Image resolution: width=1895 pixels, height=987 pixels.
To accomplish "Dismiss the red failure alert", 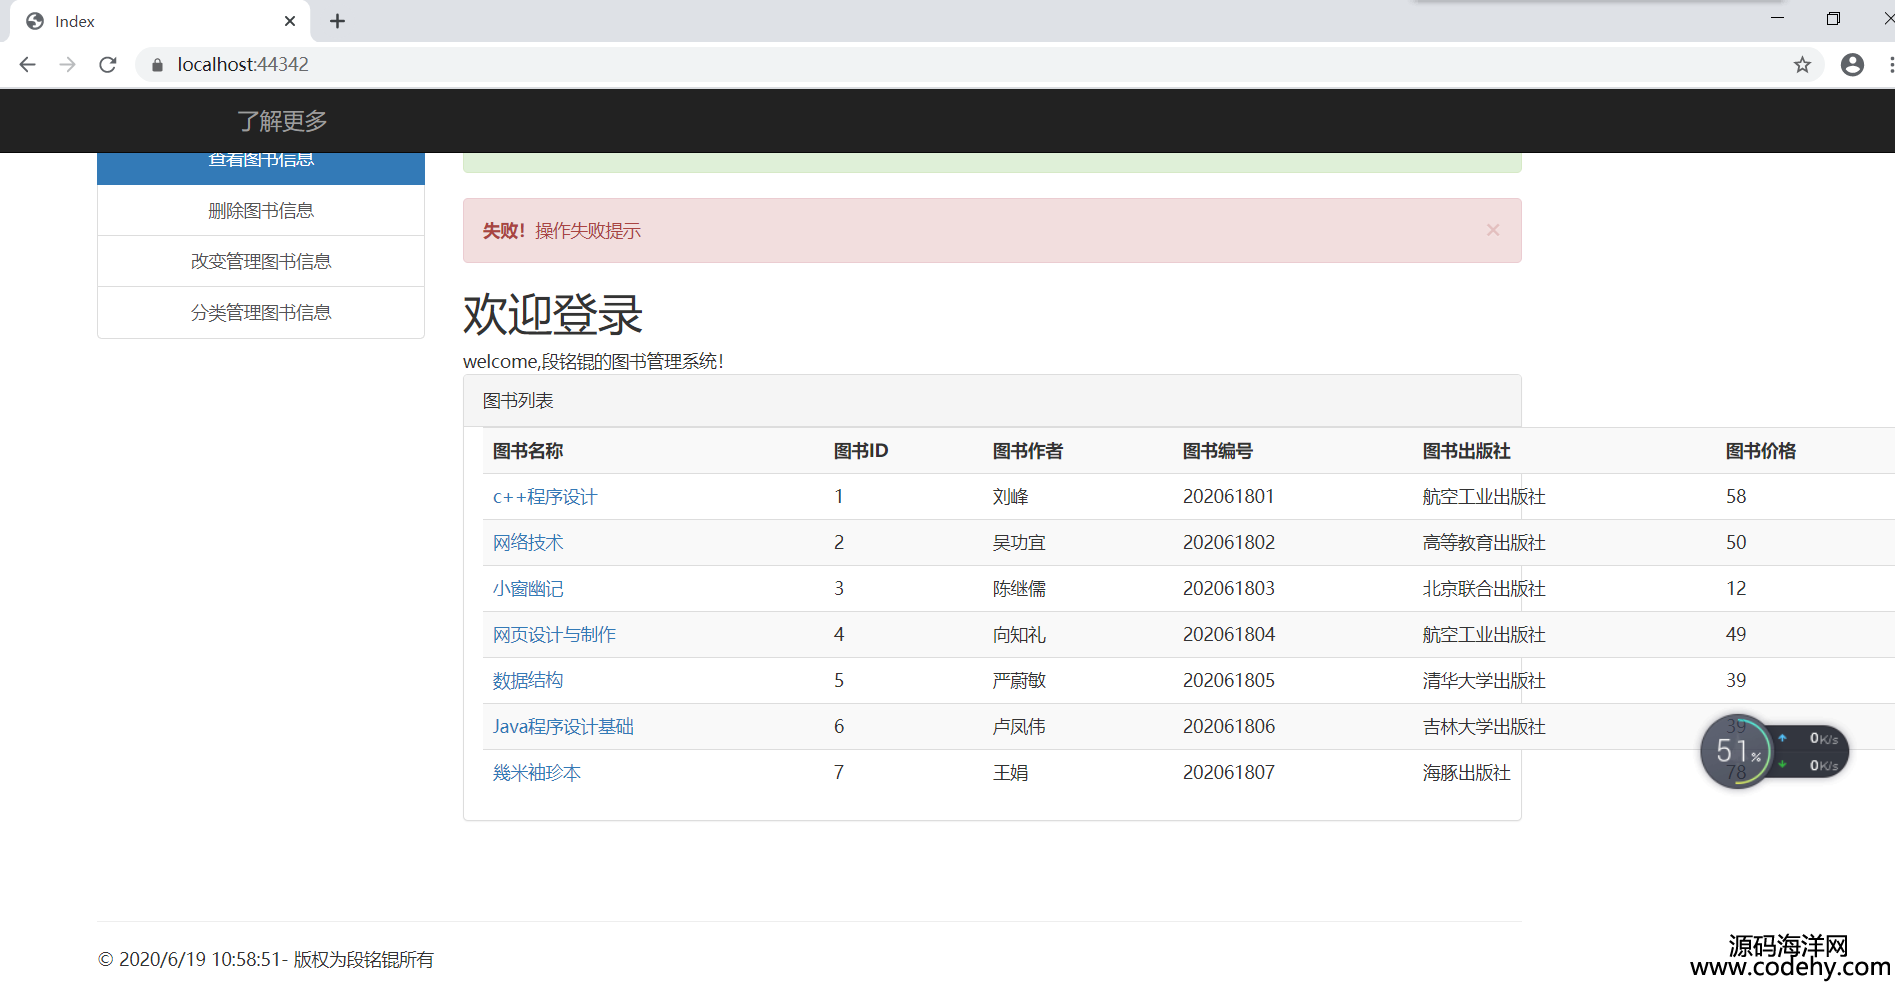I will point(1492,230).
